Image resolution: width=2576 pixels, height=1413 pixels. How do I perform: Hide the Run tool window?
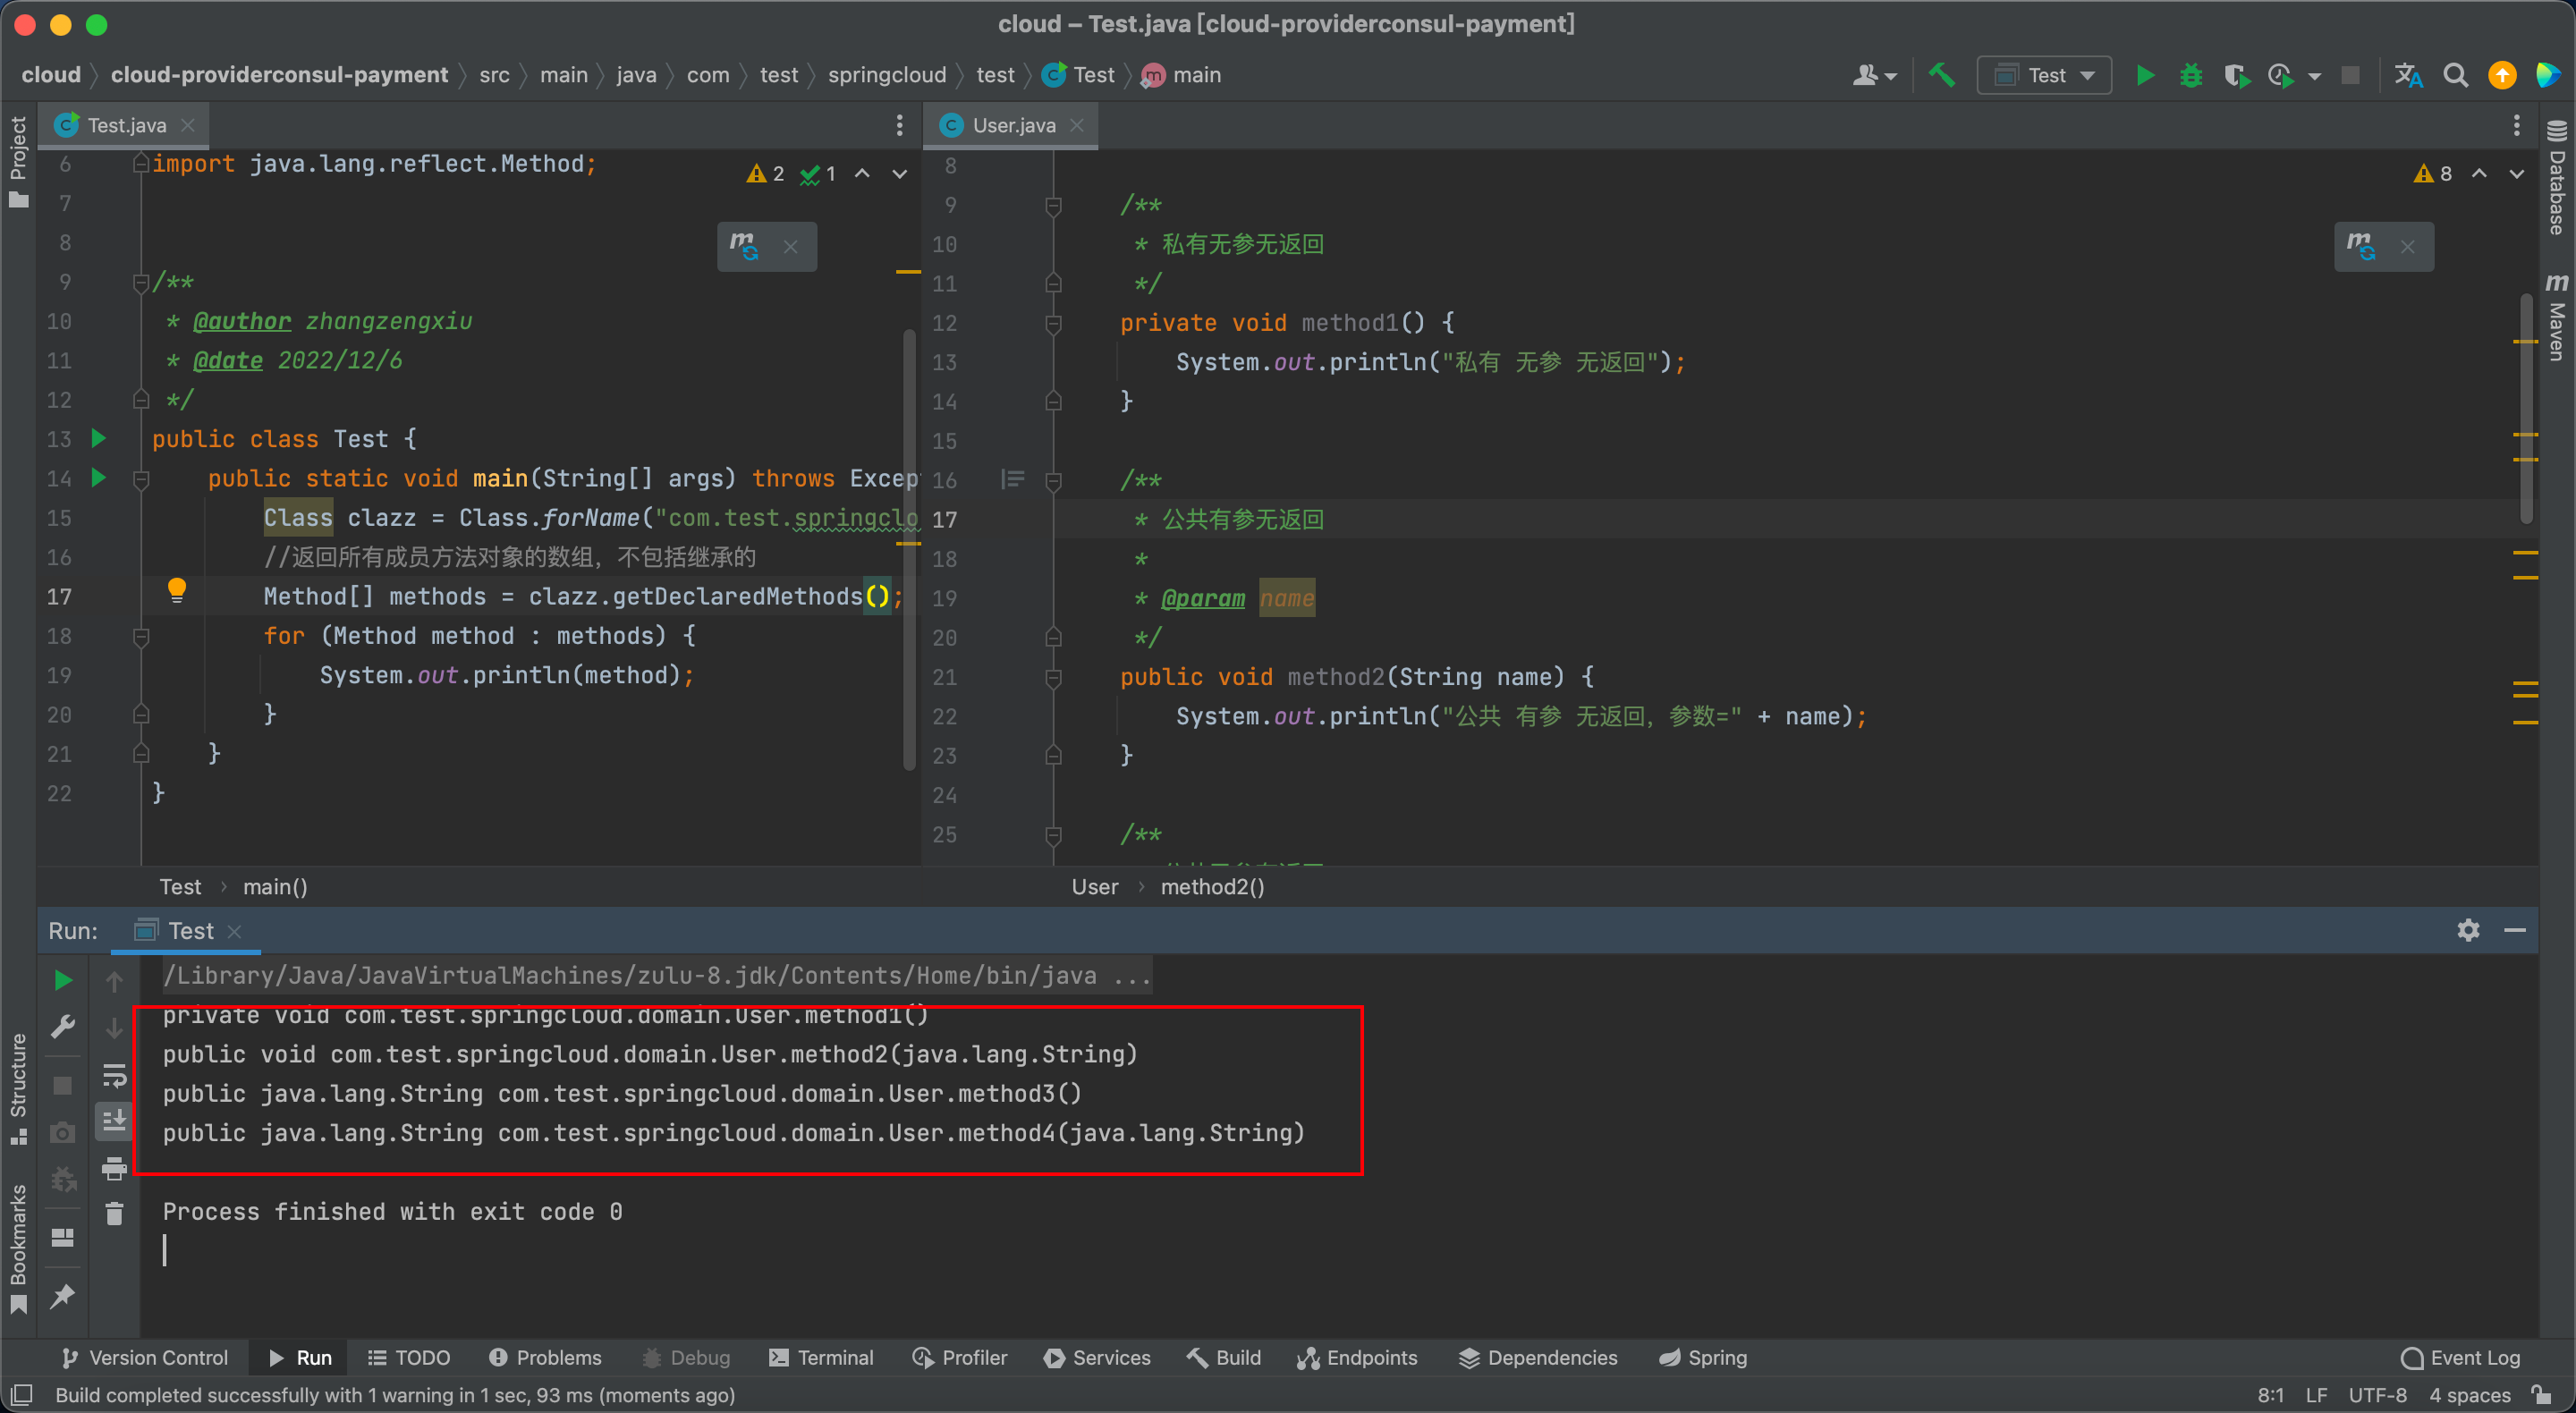[2515, 930]
